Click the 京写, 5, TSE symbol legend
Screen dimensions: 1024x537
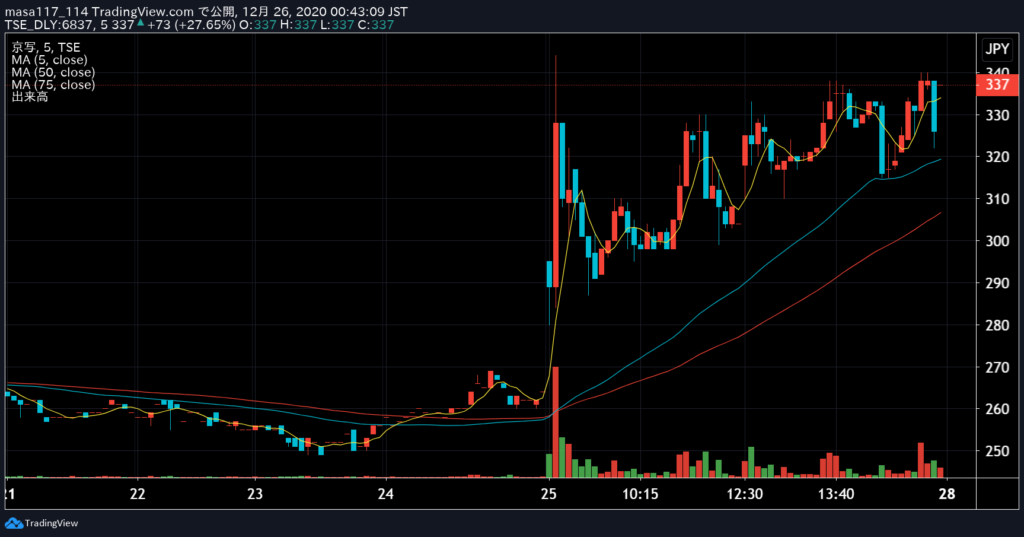pyautogui.click(x=46, y=48)
